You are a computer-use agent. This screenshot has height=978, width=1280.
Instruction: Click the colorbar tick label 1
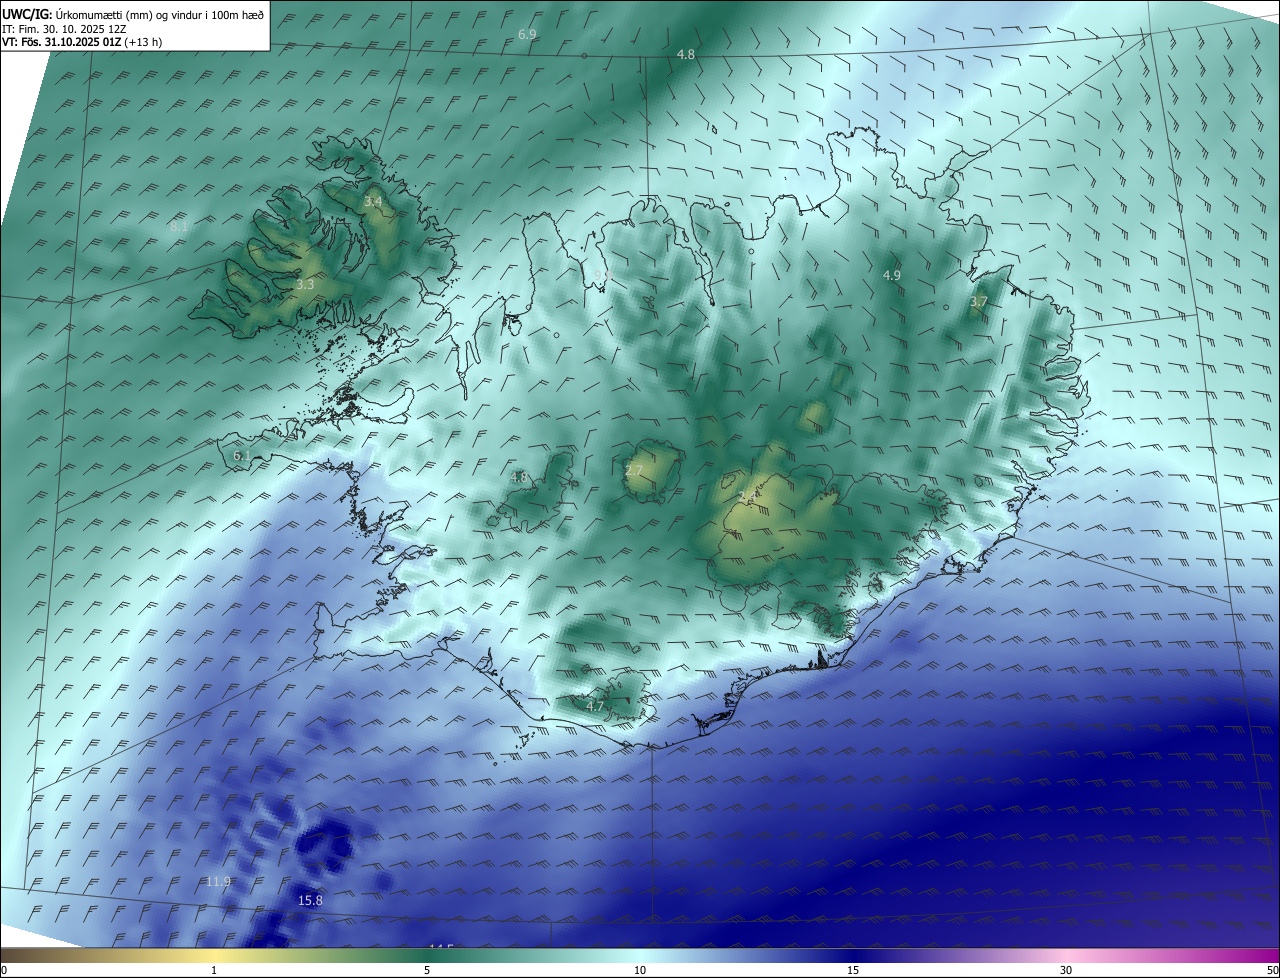[x=214, y=970]
